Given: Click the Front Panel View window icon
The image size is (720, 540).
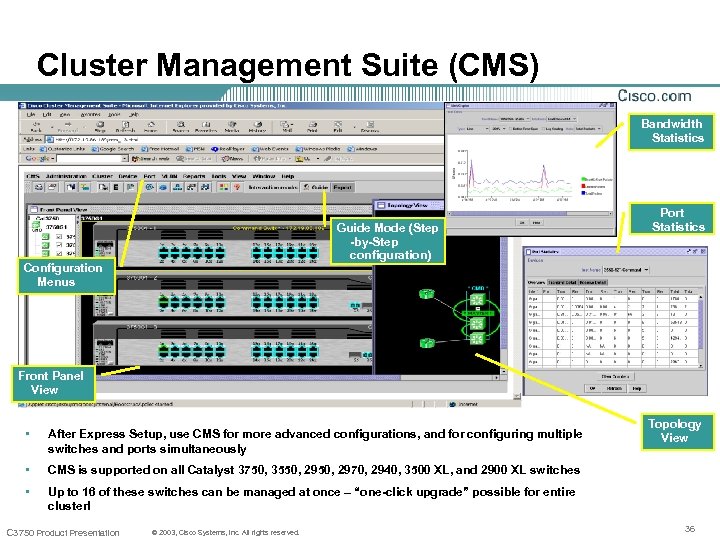Looking at the screenshot, I should tap(33, 209).
